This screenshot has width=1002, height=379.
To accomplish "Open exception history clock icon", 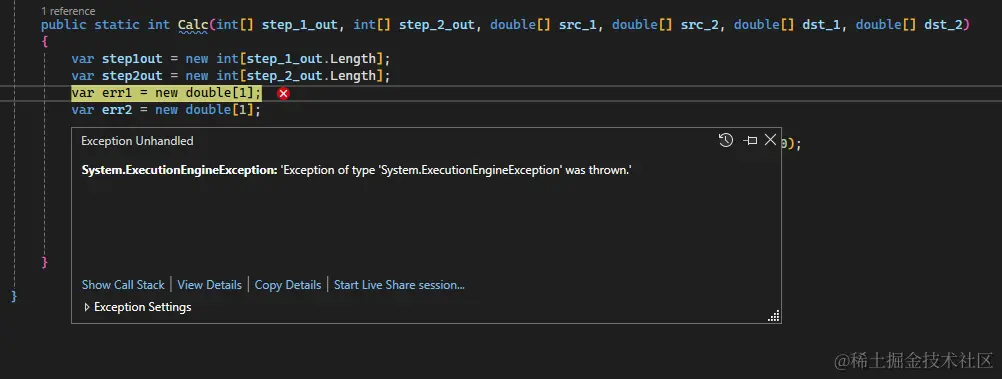I will pyautogui.click(x=726, y=141).
